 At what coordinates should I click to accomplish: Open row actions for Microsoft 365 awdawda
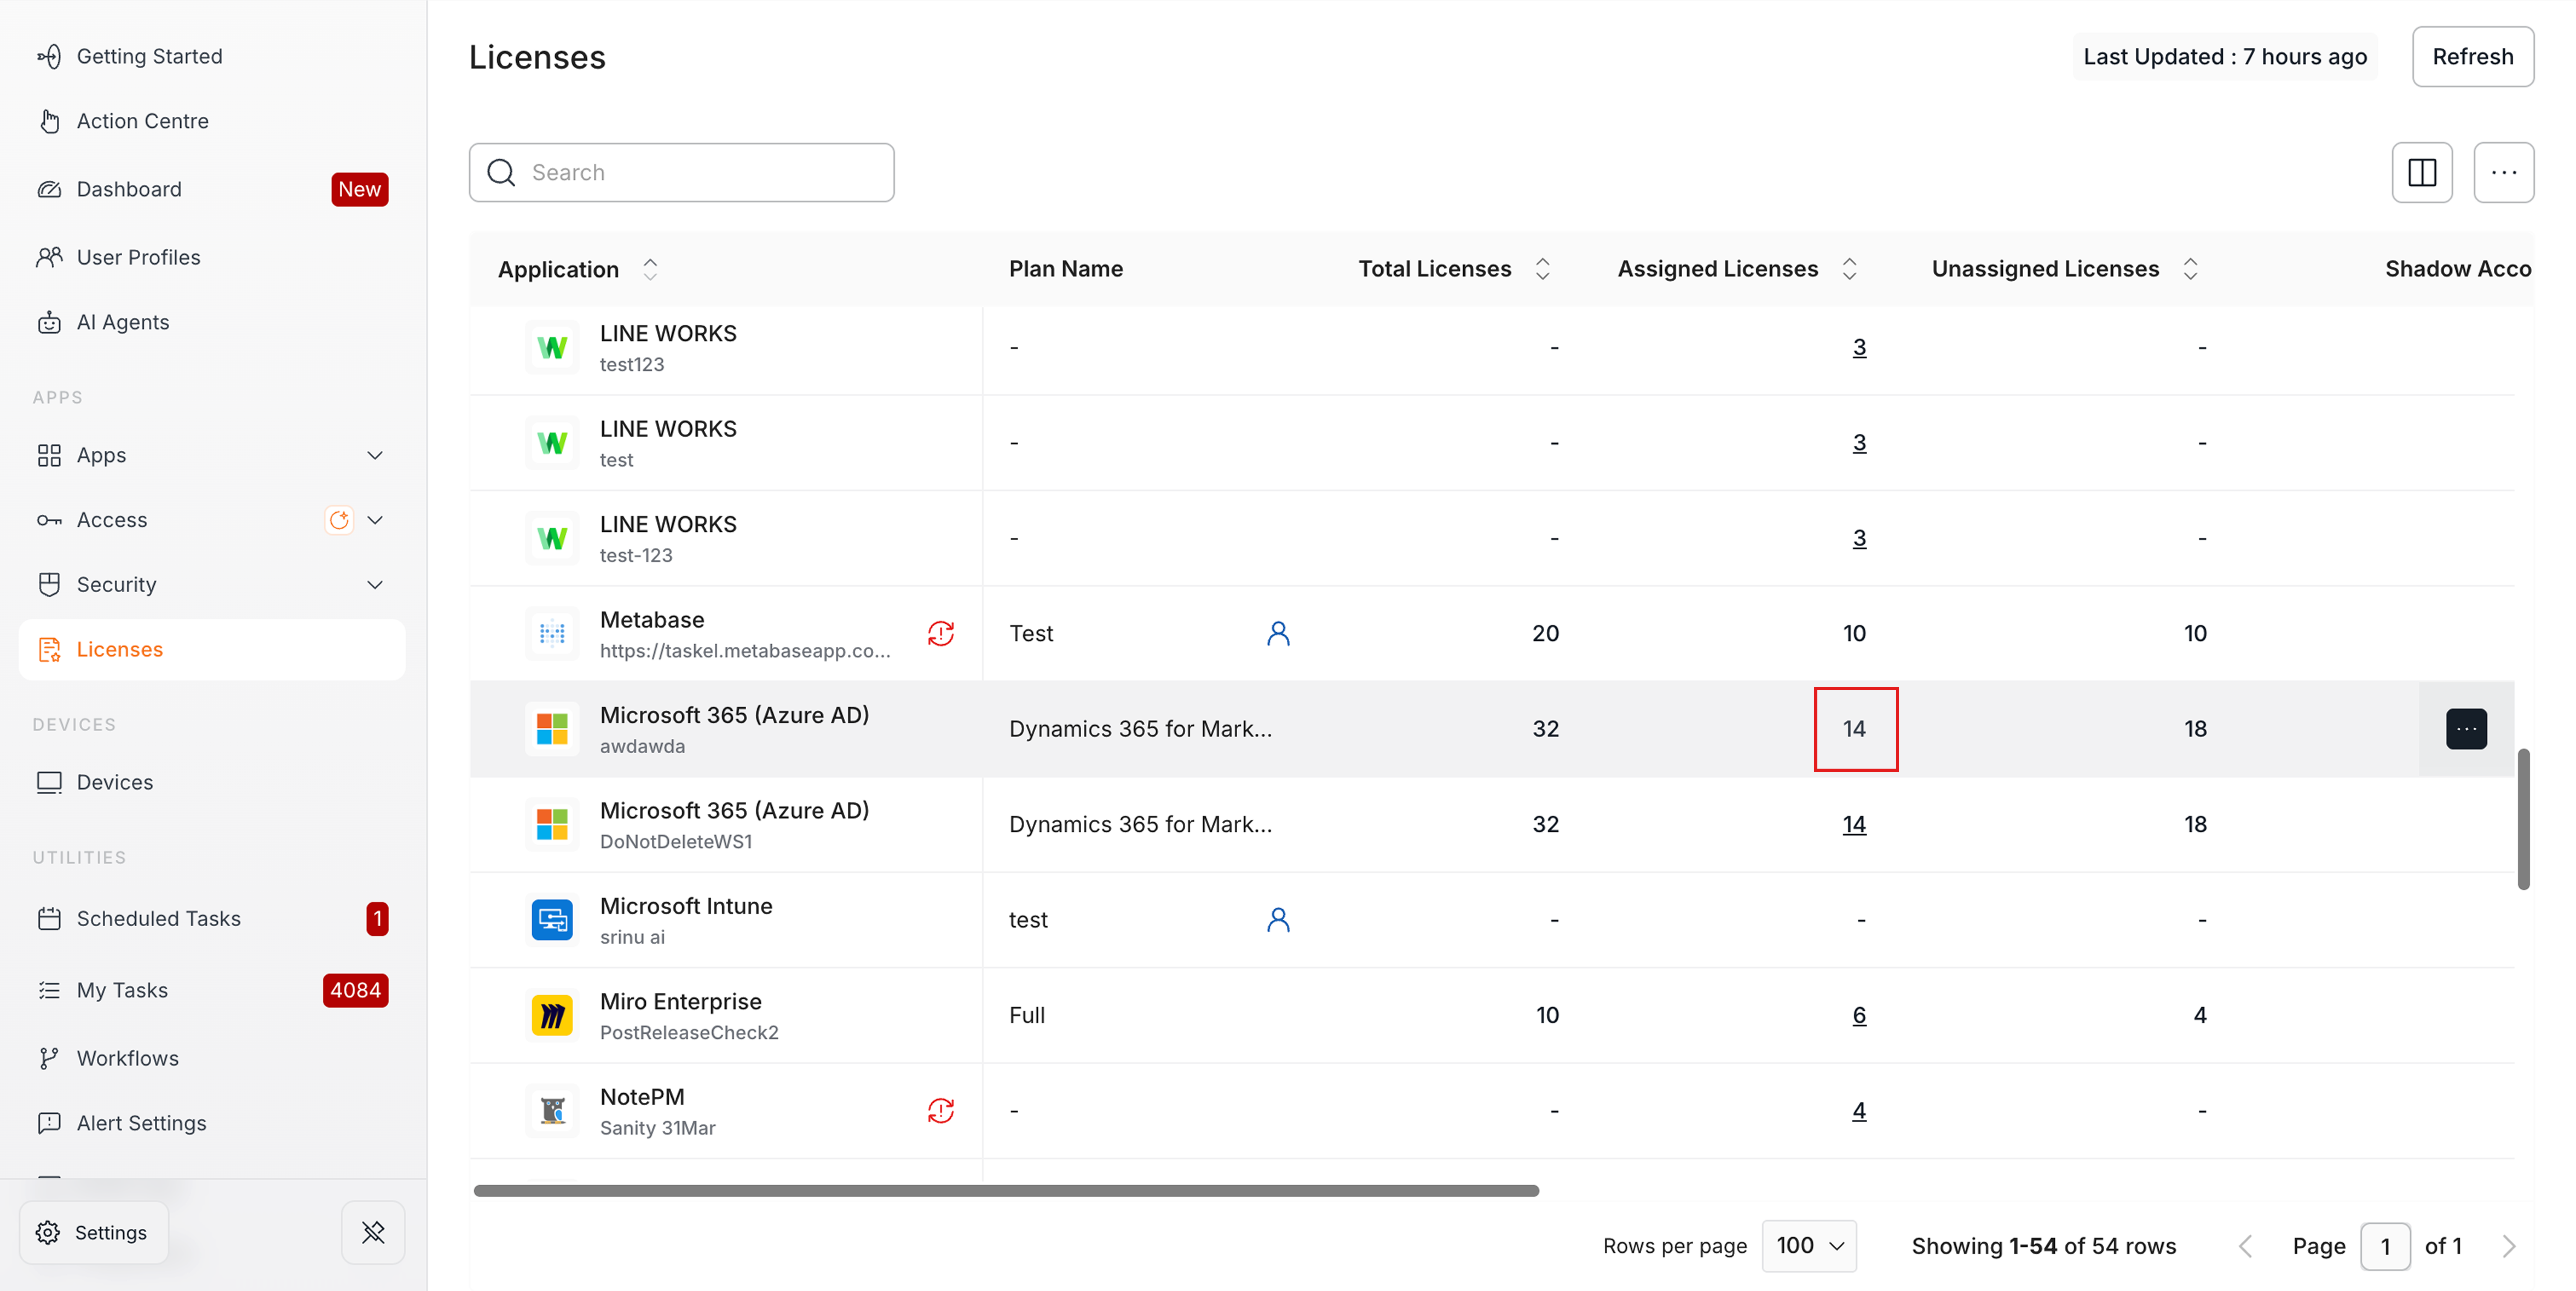tap(2466, 728)
